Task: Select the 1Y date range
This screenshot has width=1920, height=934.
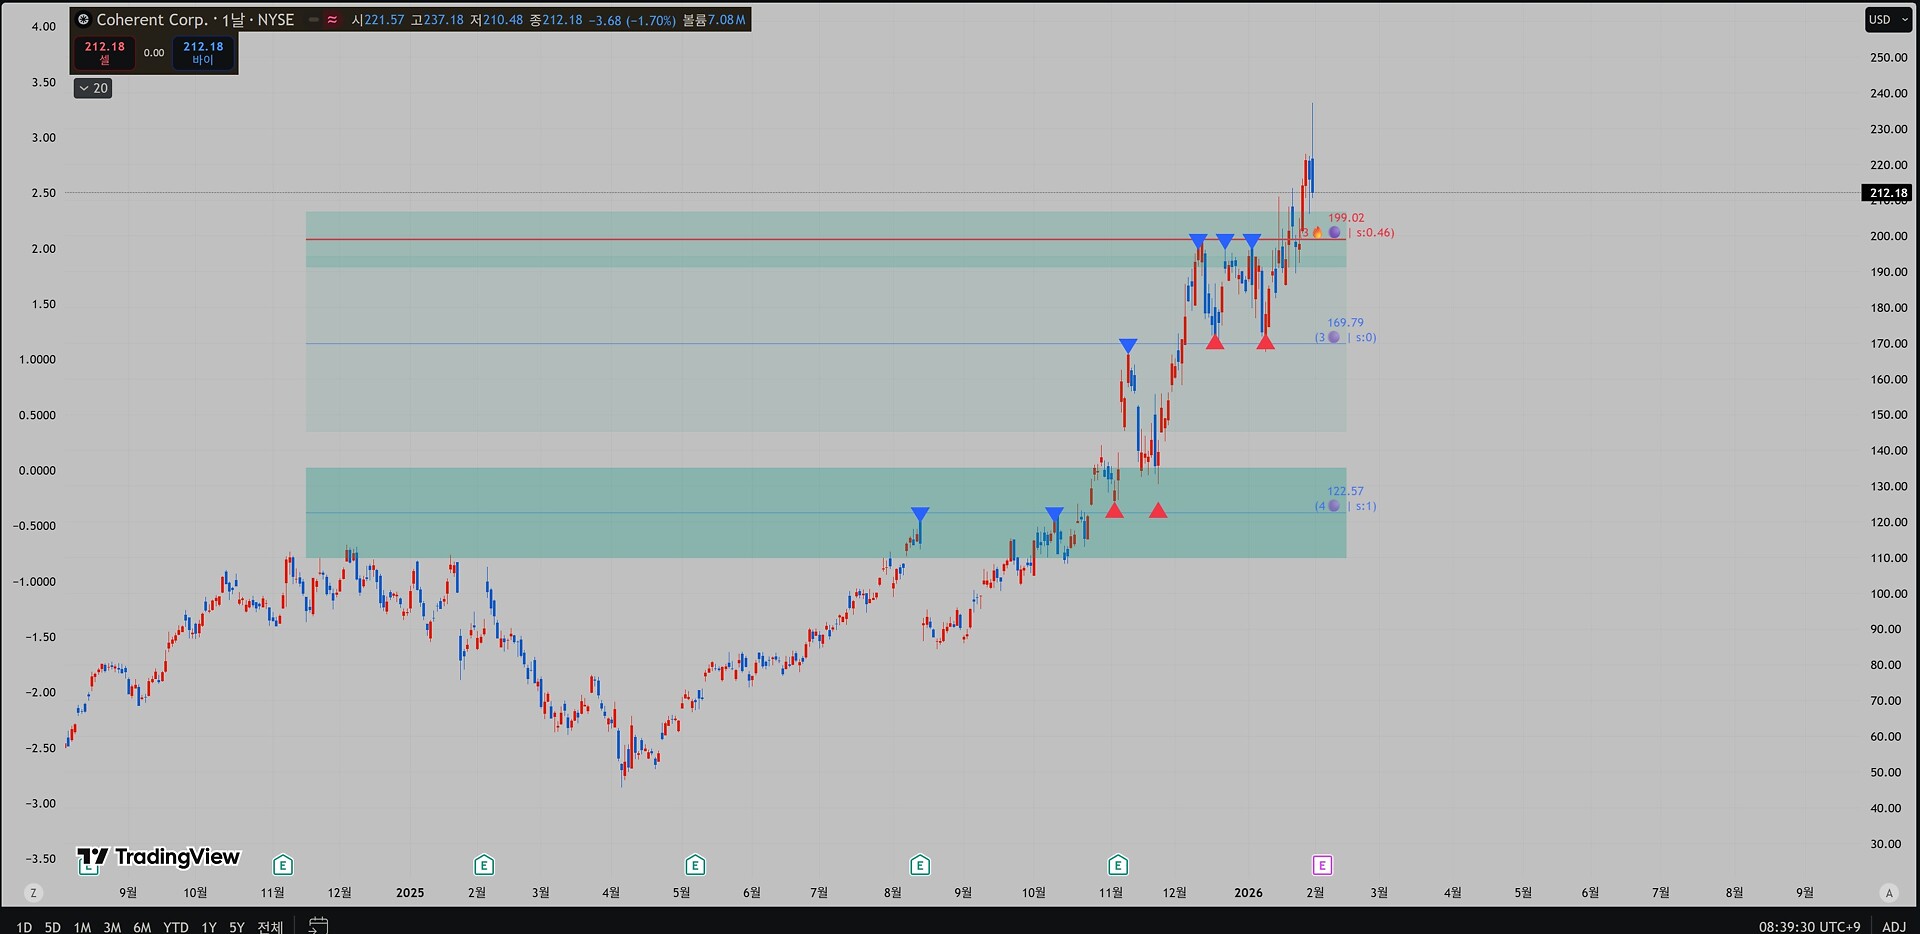Action: coord(209,927)
